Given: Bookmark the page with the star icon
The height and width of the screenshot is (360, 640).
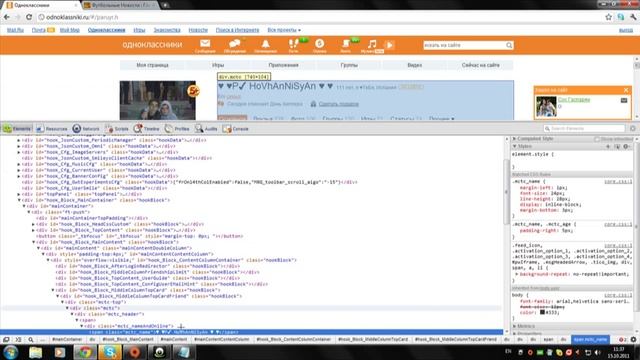Looking at the screenshot, I should [609, 17].
